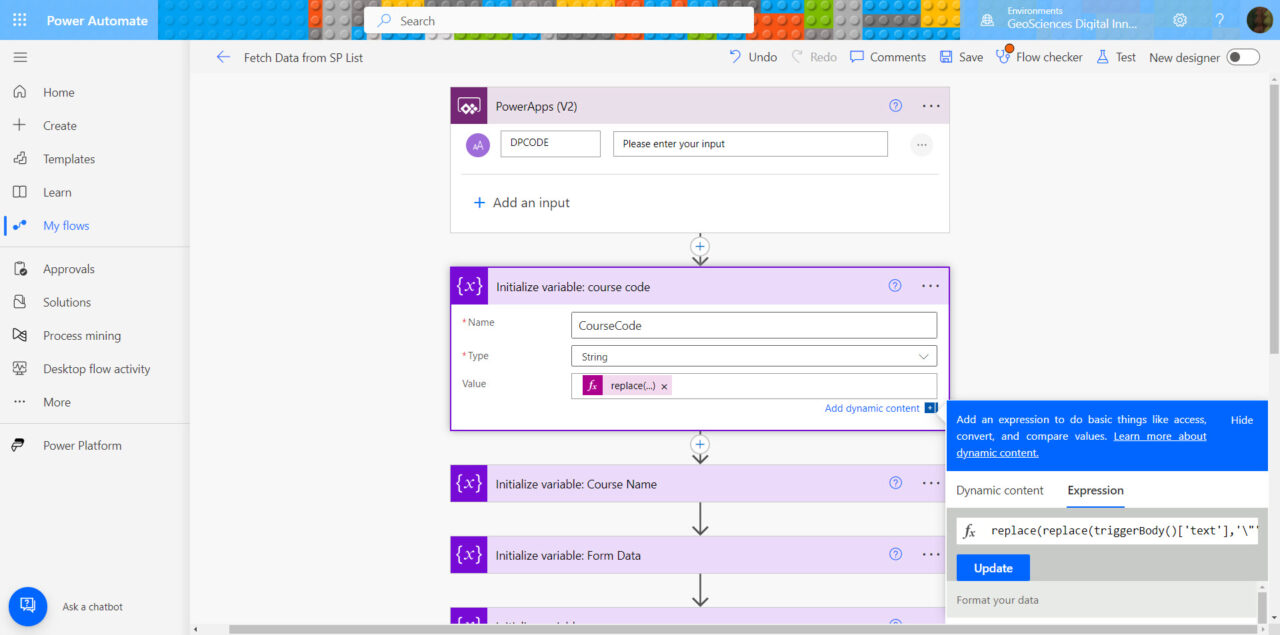The image size is (1280, 635).
Task: Open the settings gear icon
Action: (1180, 20)
